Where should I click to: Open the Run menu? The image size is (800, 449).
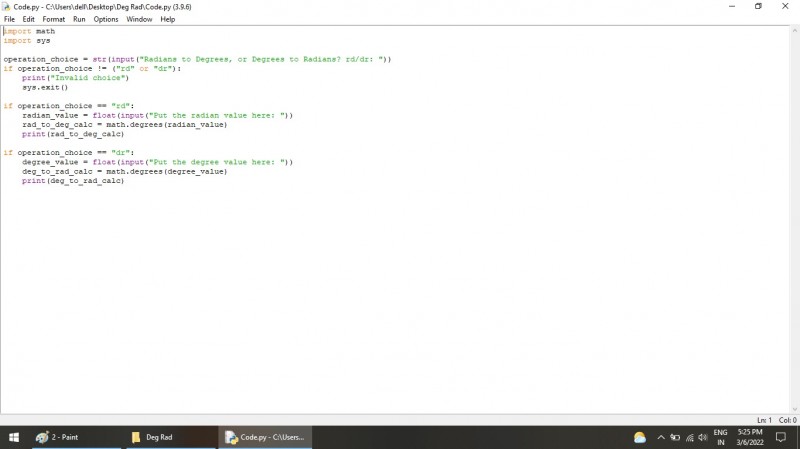(79, 19)
